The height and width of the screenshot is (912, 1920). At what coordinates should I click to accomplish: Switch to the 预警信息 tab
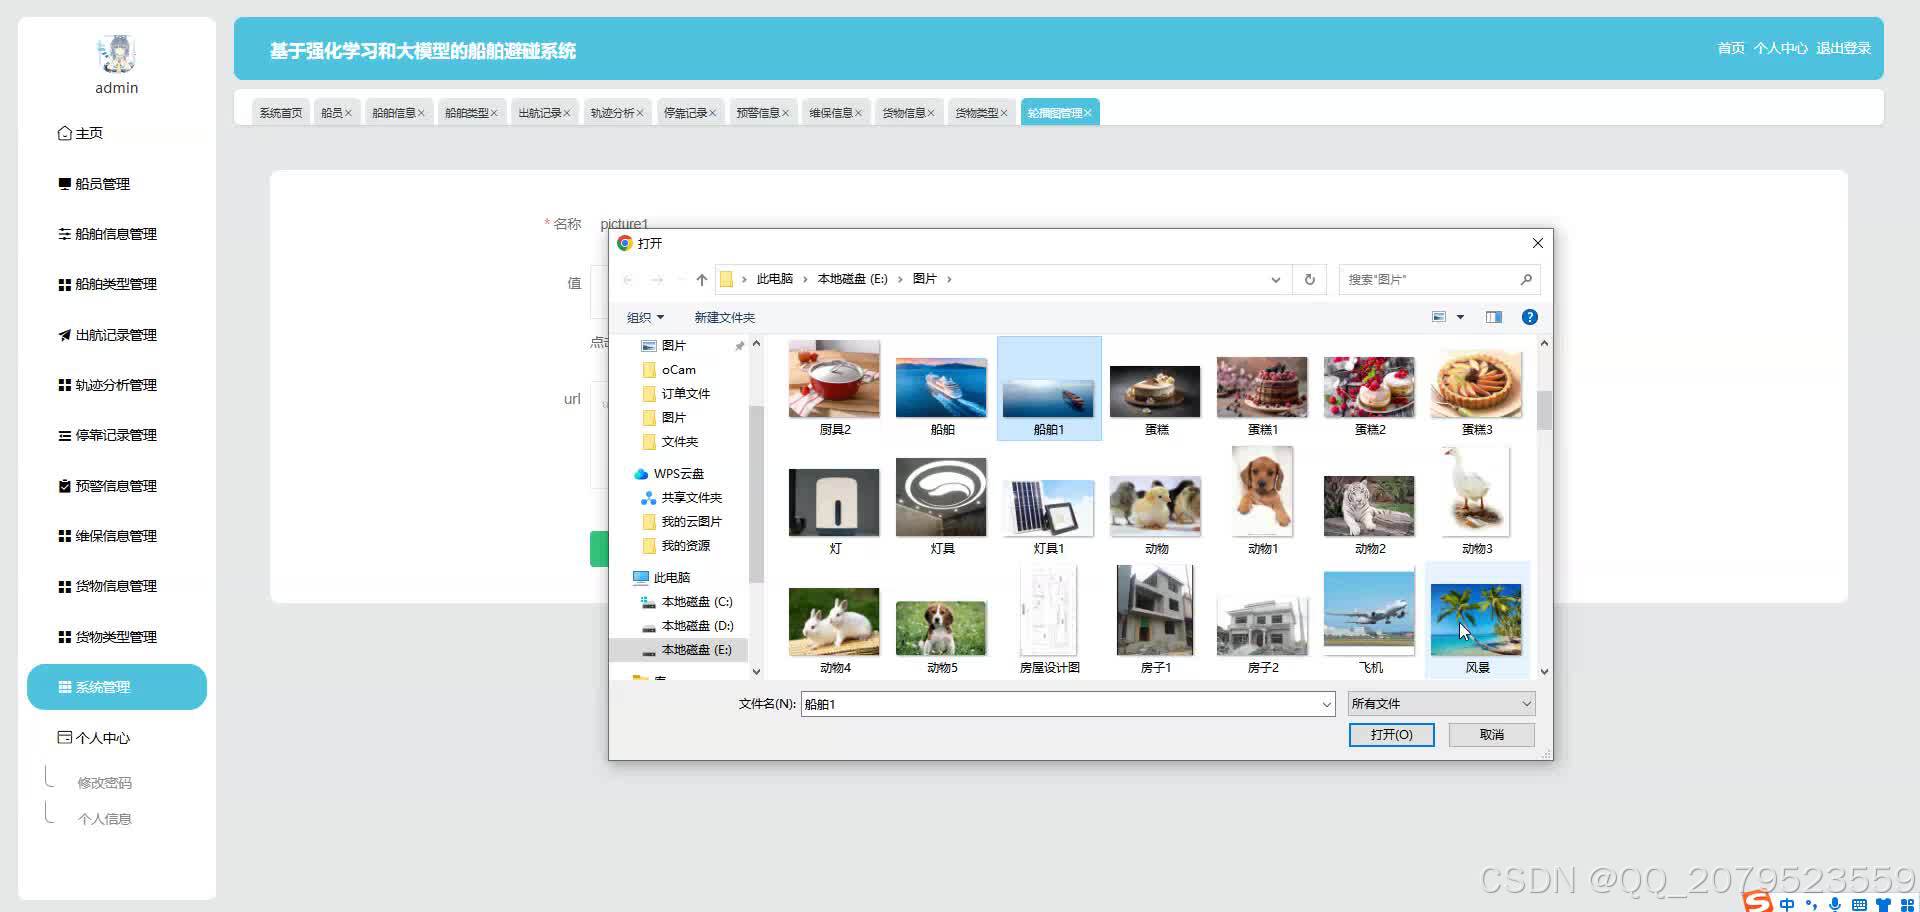click(x=758, y=113)
